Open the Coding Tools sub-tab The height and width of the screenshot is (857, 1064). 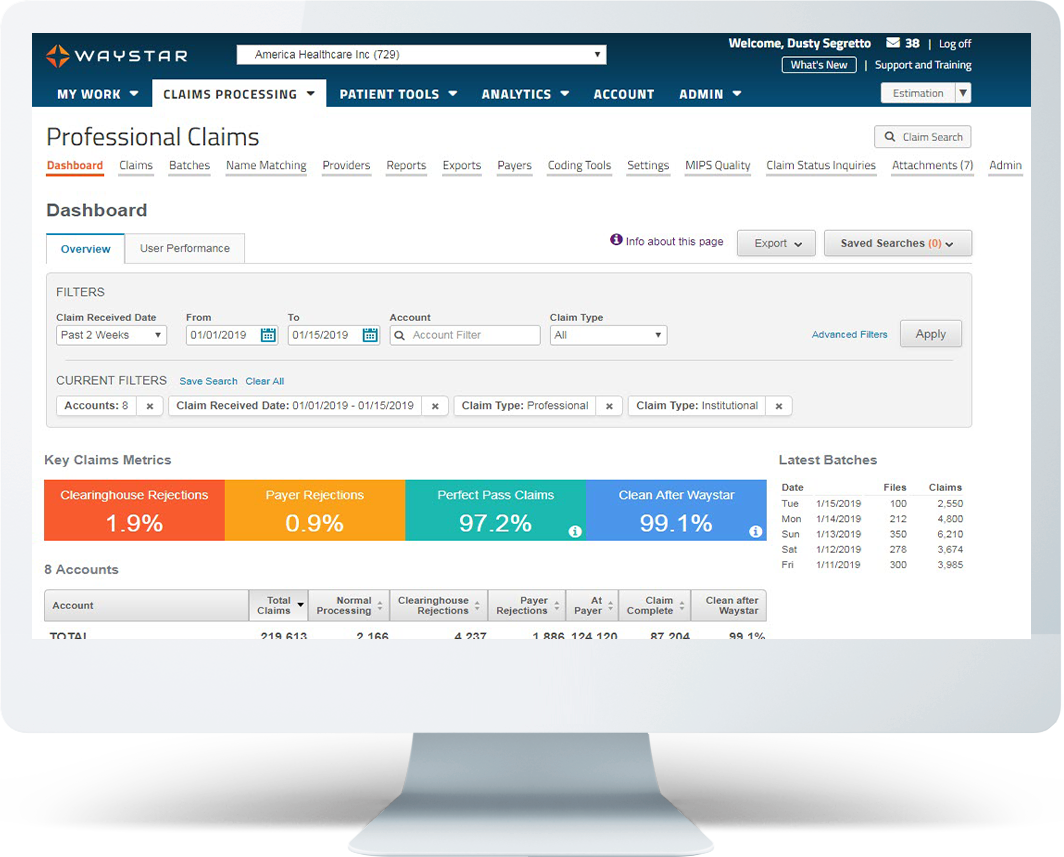(580, 166)
